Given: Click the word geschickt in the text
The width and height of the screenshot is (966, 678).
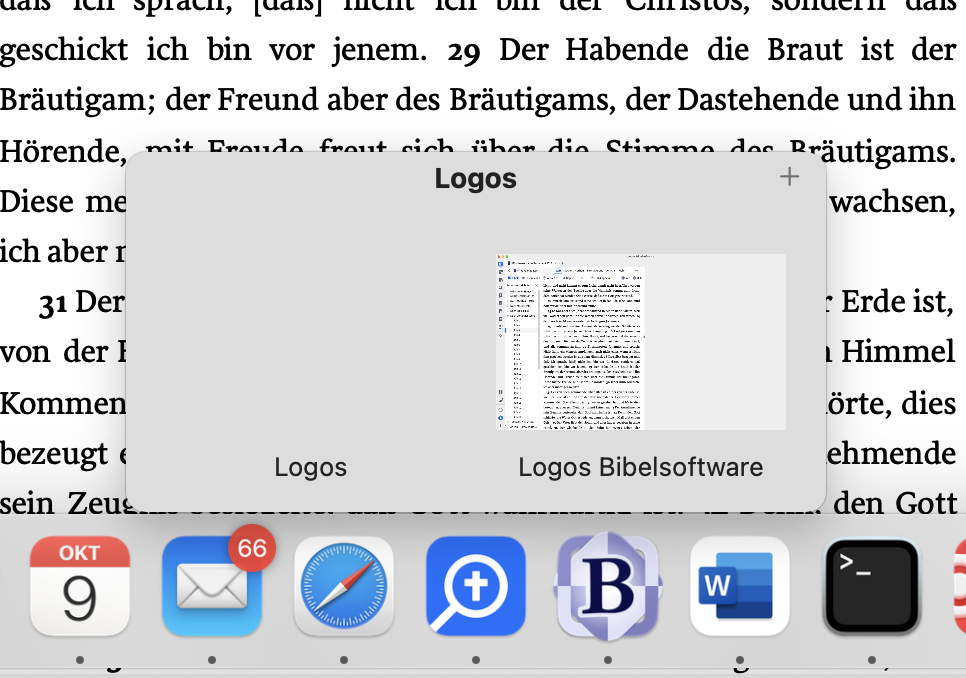Looking at the screenshot, I should click(64, 50).
